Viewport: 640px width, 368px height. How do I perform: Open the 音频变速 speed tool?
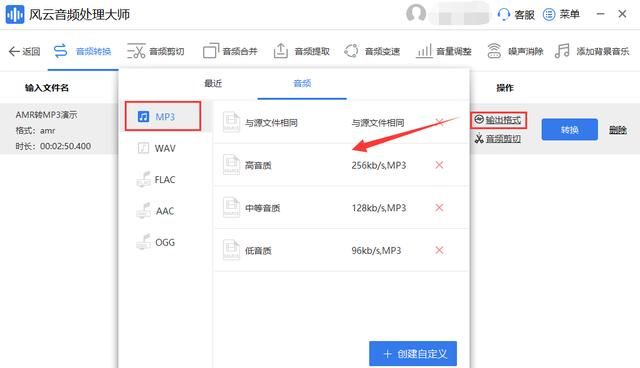(x=351, y=51)
